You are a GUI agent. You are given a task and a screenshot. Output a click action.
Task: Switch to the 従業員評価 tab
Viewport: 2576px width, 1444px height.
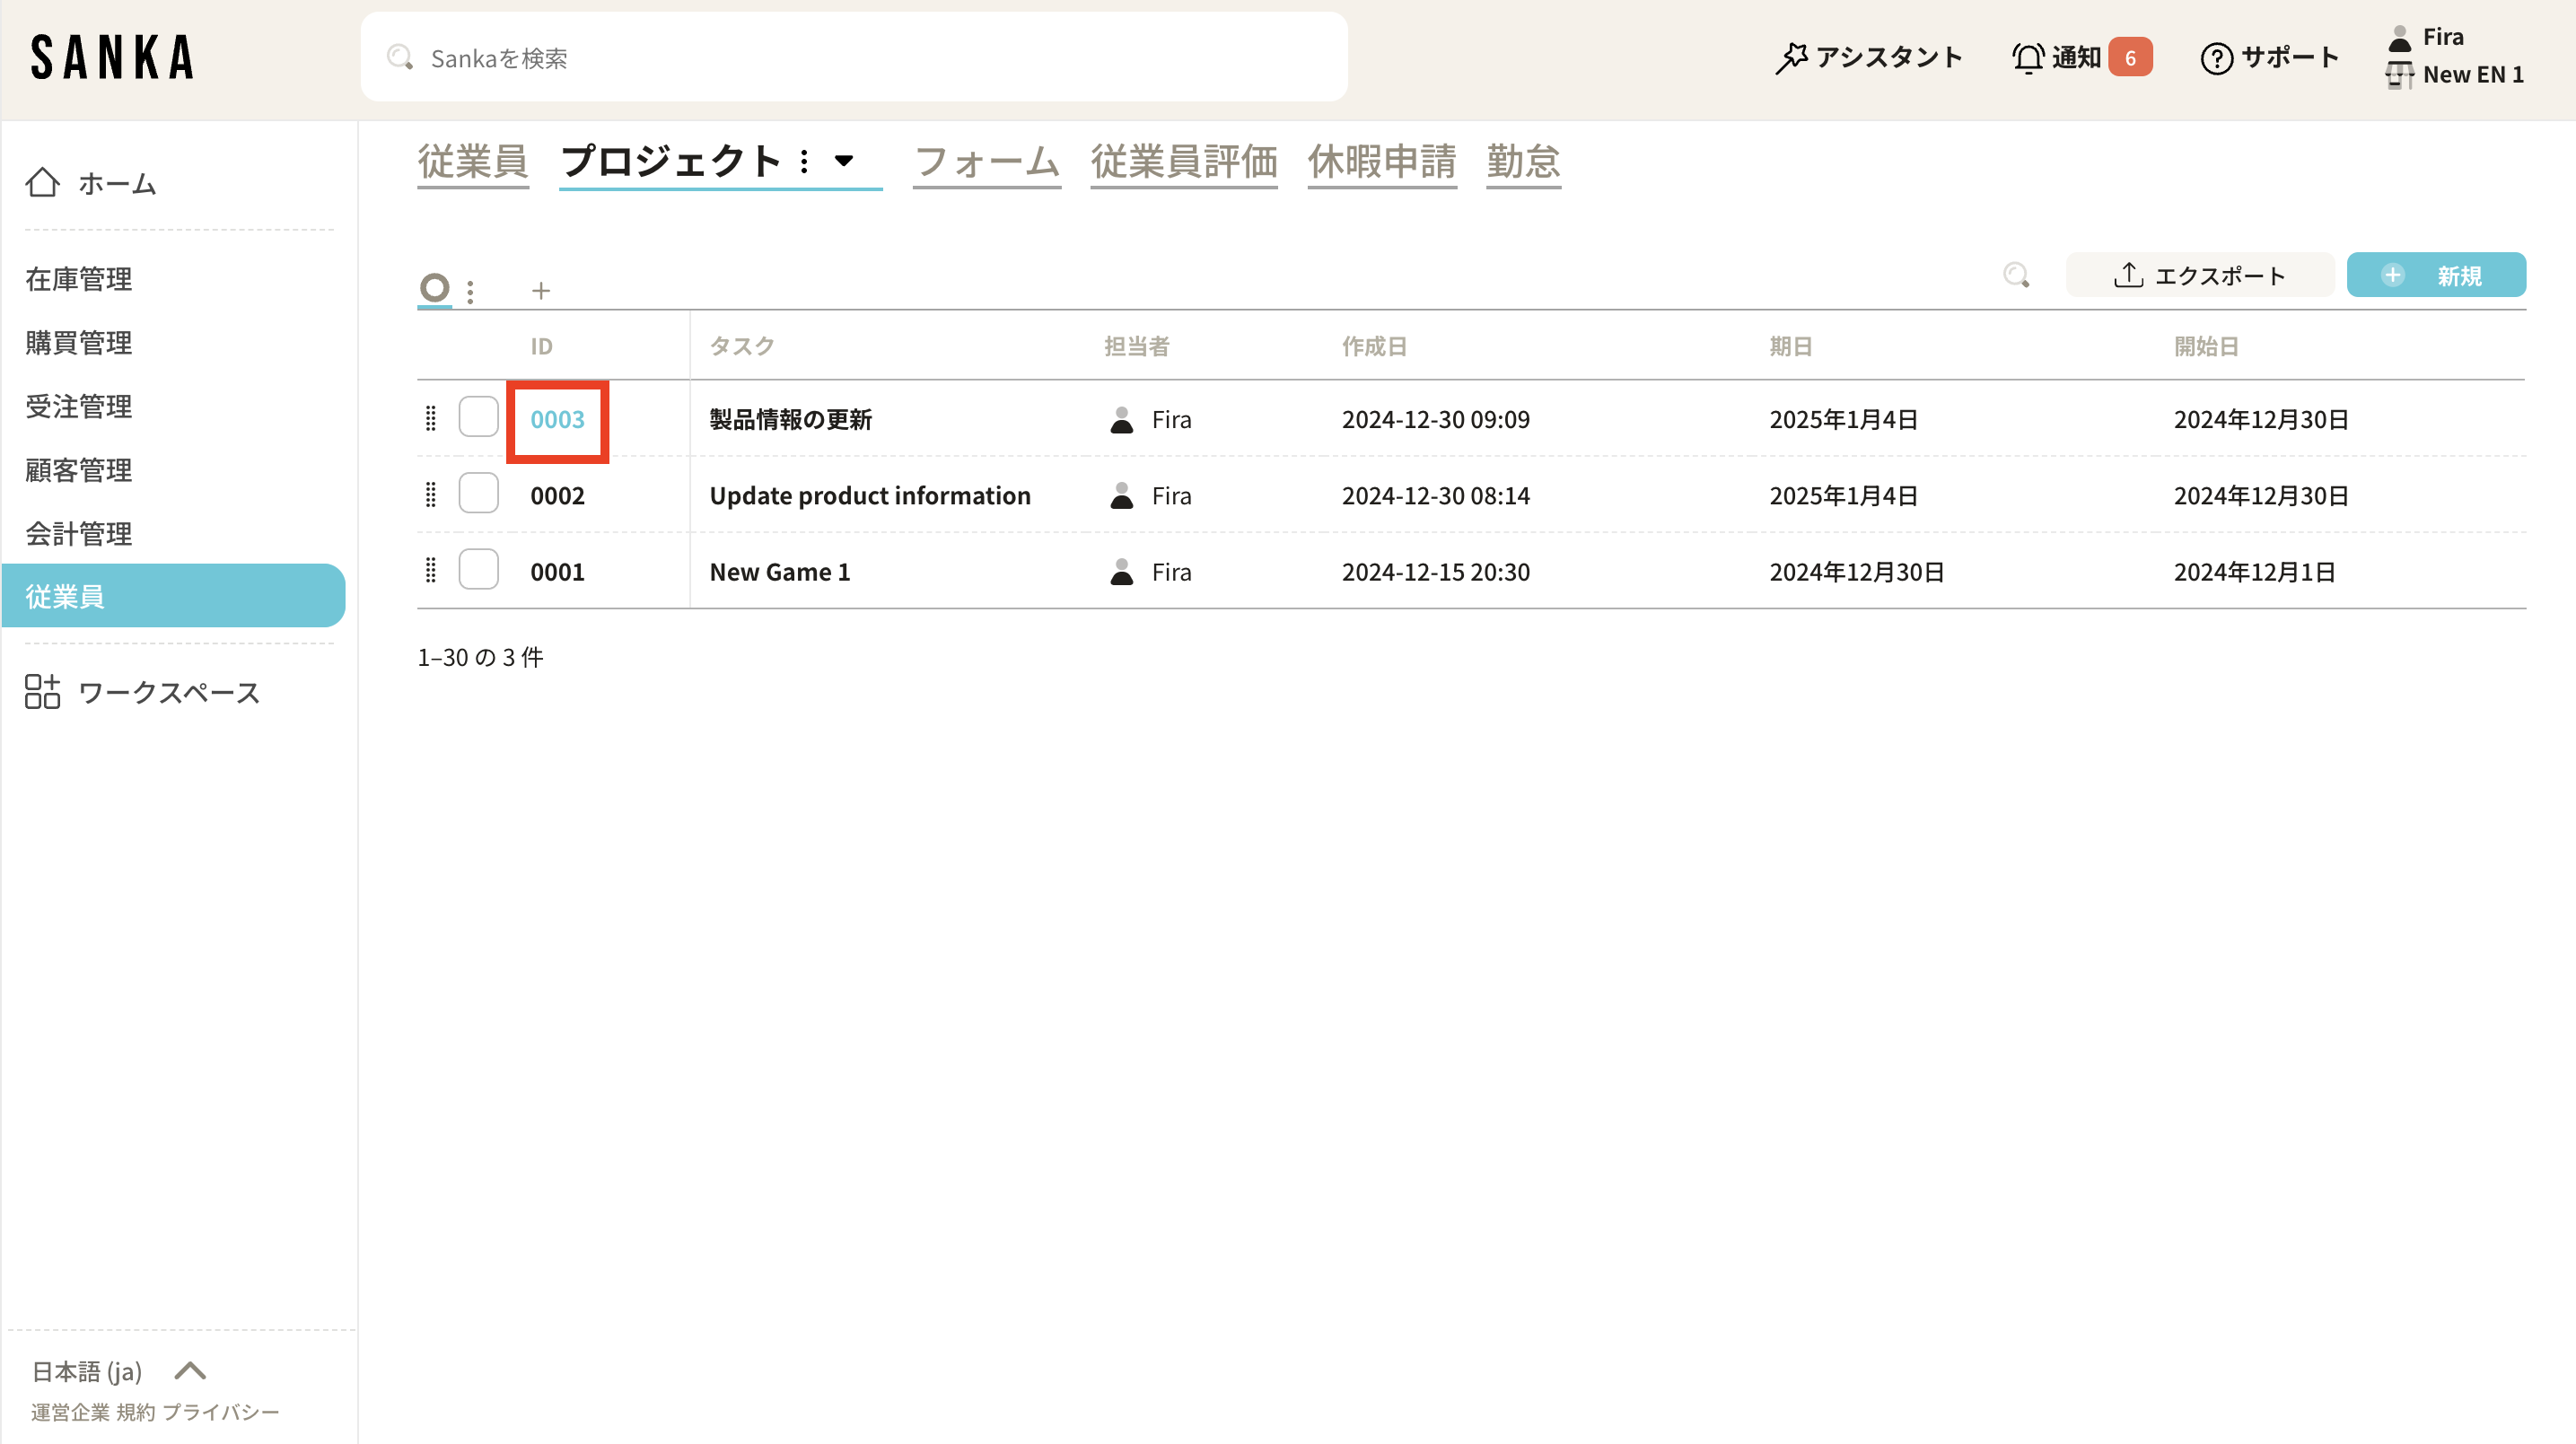tap(1183, 162)
